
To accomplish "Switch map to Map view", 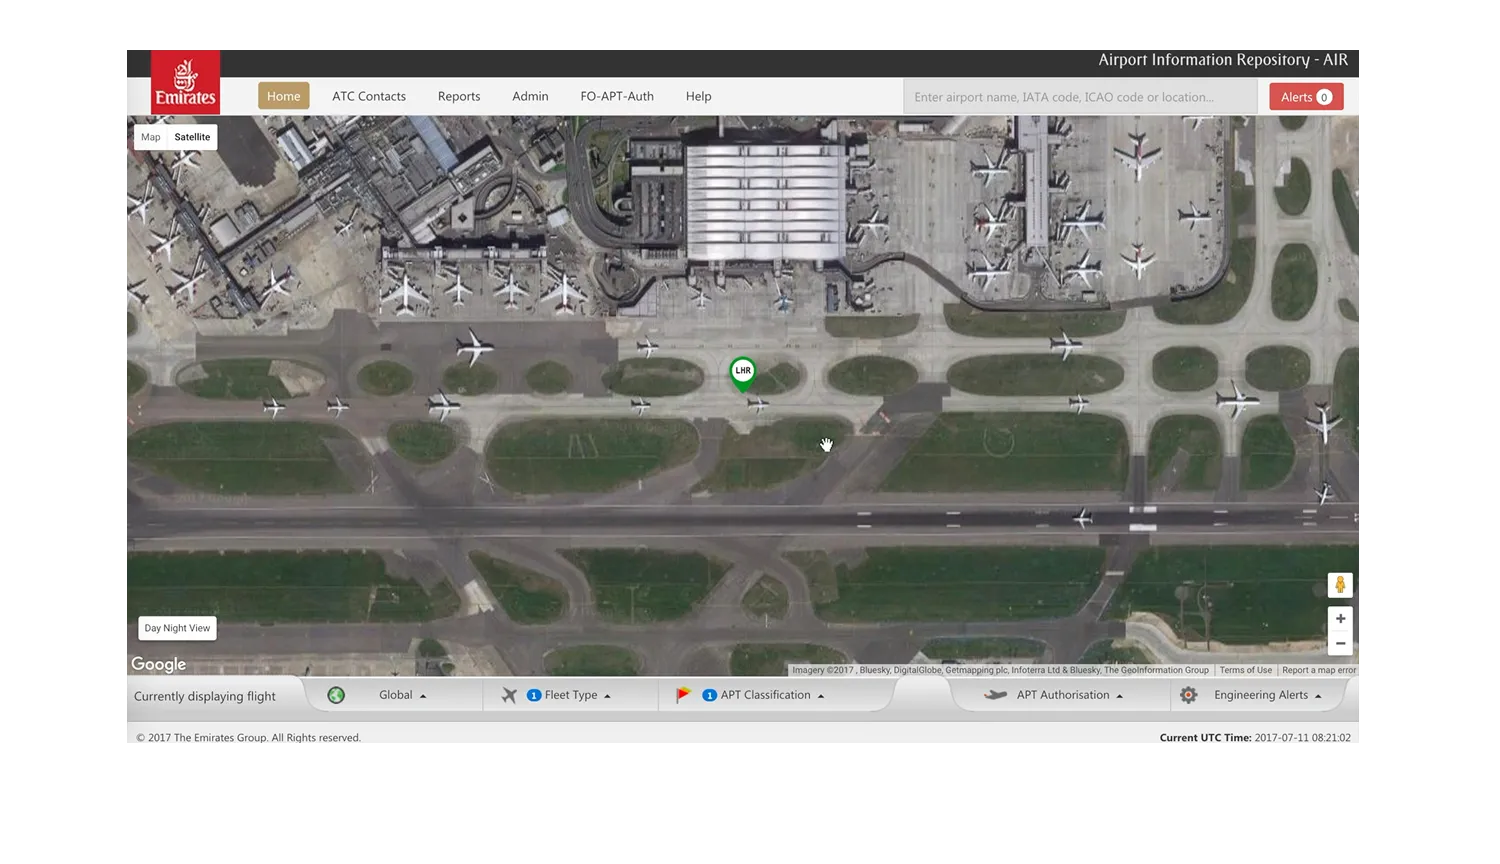I will point(151,137).
